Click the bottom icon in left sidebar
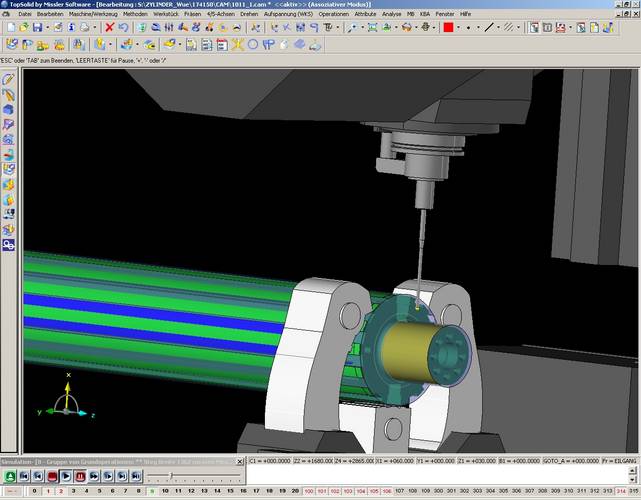Viewport: 641px width, 500px height. point(8,245)
